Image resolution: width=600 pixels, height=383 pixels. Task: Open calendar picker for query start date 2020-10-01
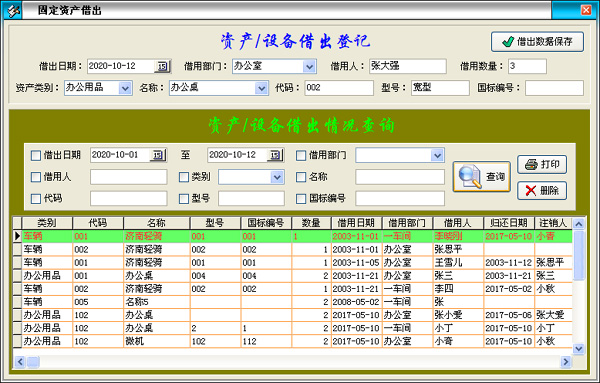coord(158,155)
